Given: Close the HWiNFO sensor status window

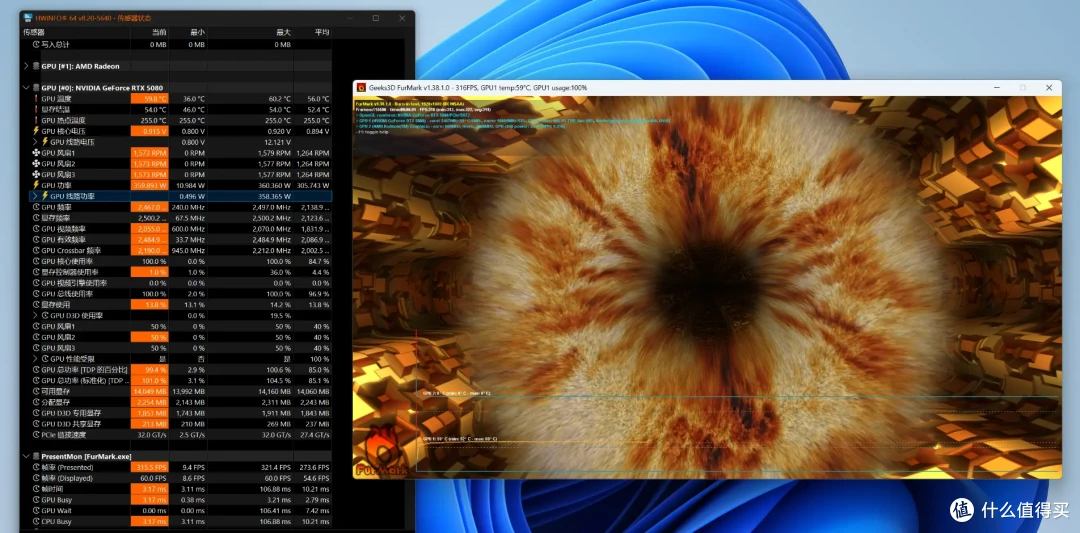Looking at the screenshot, I should tap(402, 18).
